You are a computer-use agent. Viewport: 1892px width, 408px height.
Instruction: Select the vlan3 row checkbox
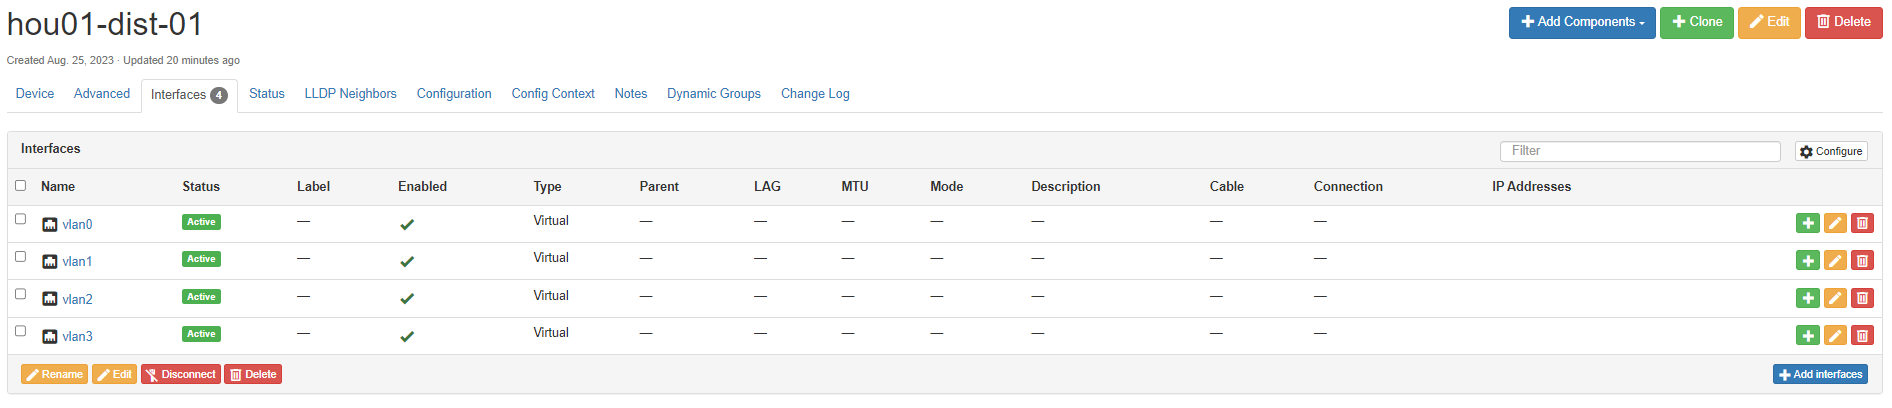tap(20, 331)
